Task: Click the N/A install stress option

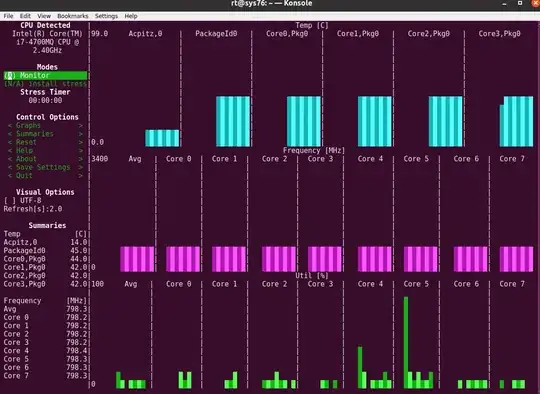Action: pyautogui.click(x=45, y=84)
